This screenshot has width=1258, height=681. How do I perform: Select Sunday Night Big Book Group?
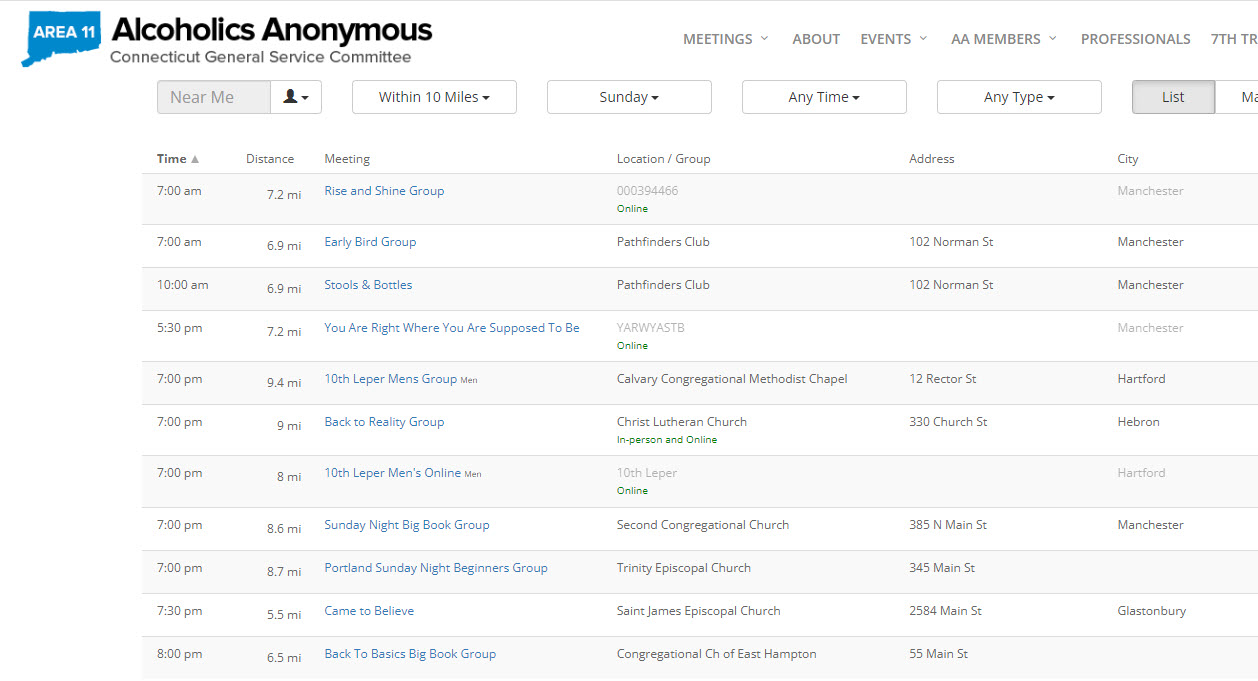pyautogui.click(x=407, y=525)
